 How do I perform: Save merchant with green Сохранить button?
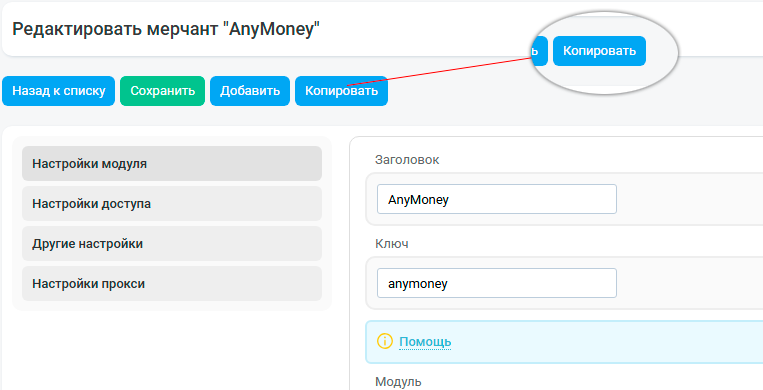point(163,91)
